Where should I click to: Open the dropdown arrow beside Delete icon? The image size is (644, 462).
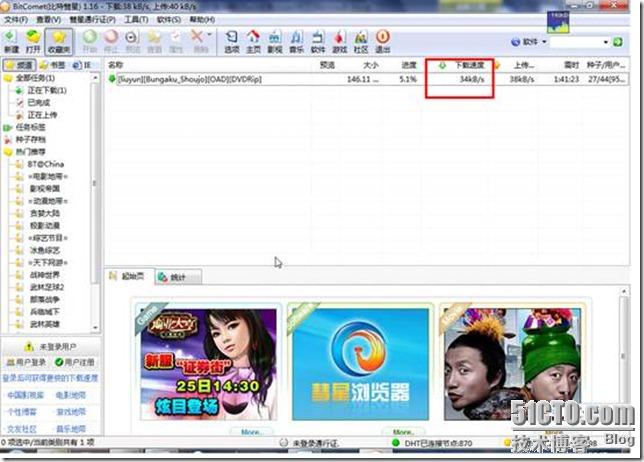tap(209, 35)
